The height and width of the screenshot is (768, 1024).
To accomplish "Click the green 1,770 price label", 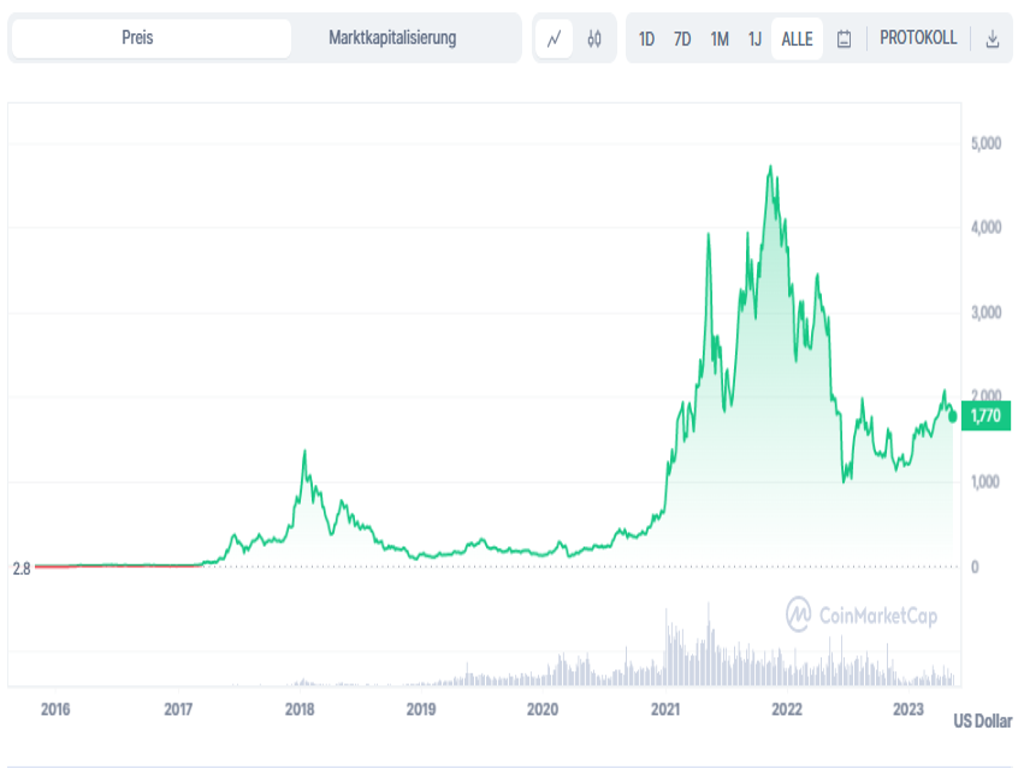I will tap(985, 416).
